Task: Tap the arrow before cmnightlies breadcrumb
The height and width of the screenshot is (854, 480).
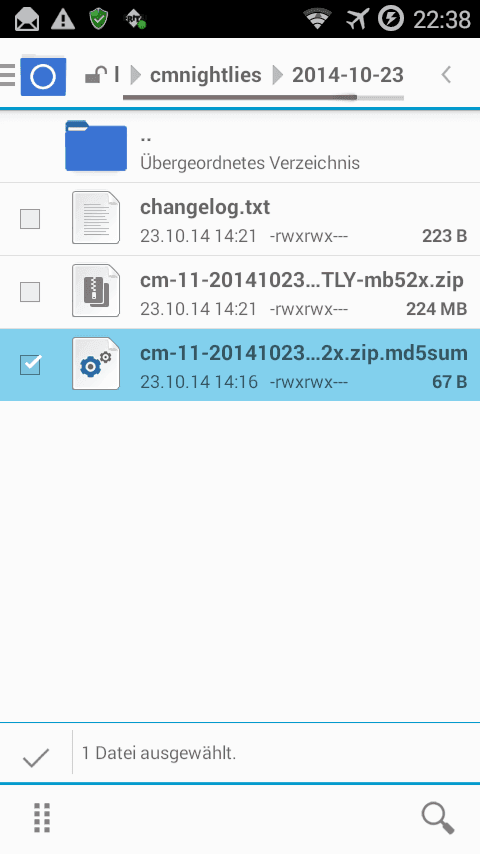Action: (x=136, y=75)
